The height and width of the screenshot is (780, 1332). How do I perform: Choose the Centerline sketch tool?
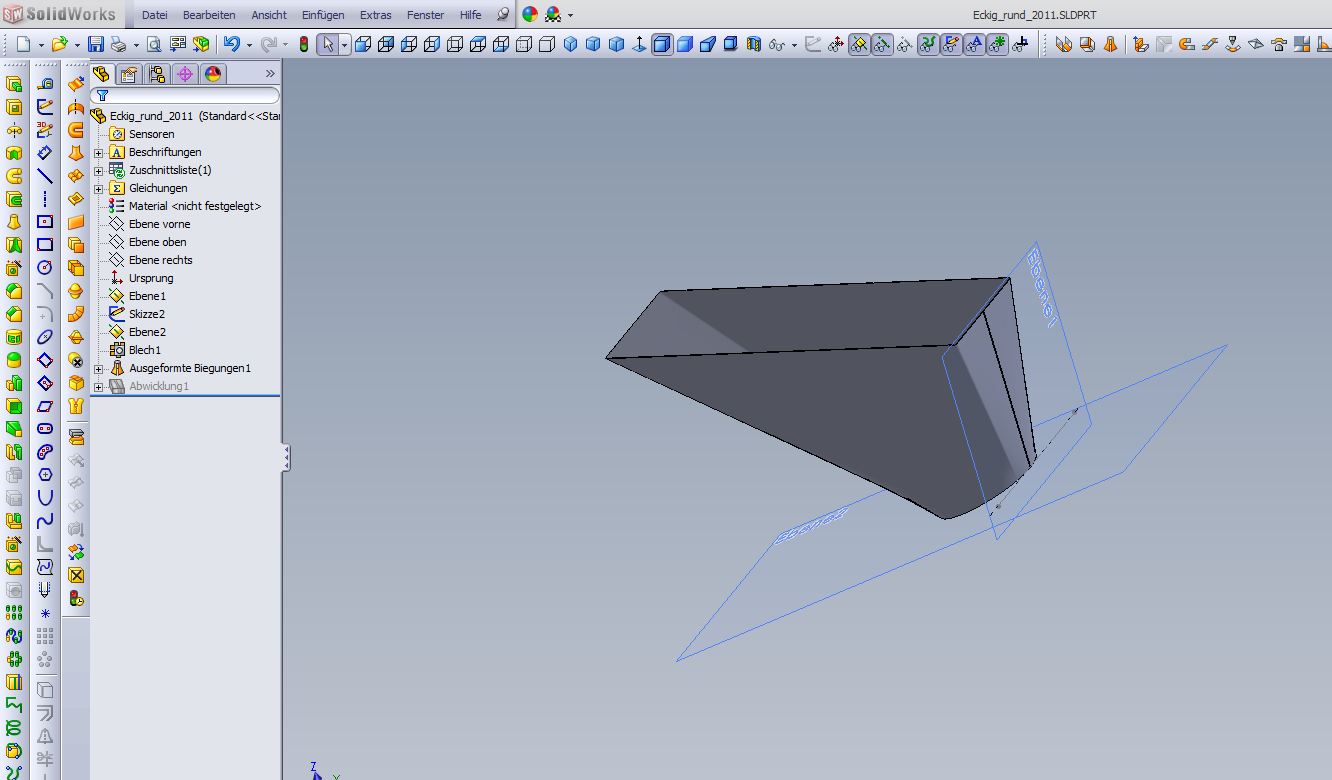click(x=45, y=199)
